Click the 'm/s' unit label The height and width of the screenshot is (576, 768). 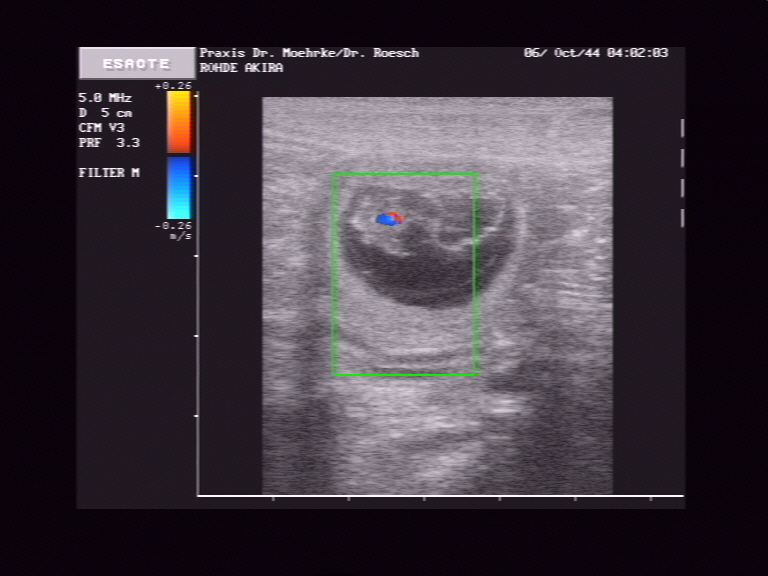[x=181, y=236]
